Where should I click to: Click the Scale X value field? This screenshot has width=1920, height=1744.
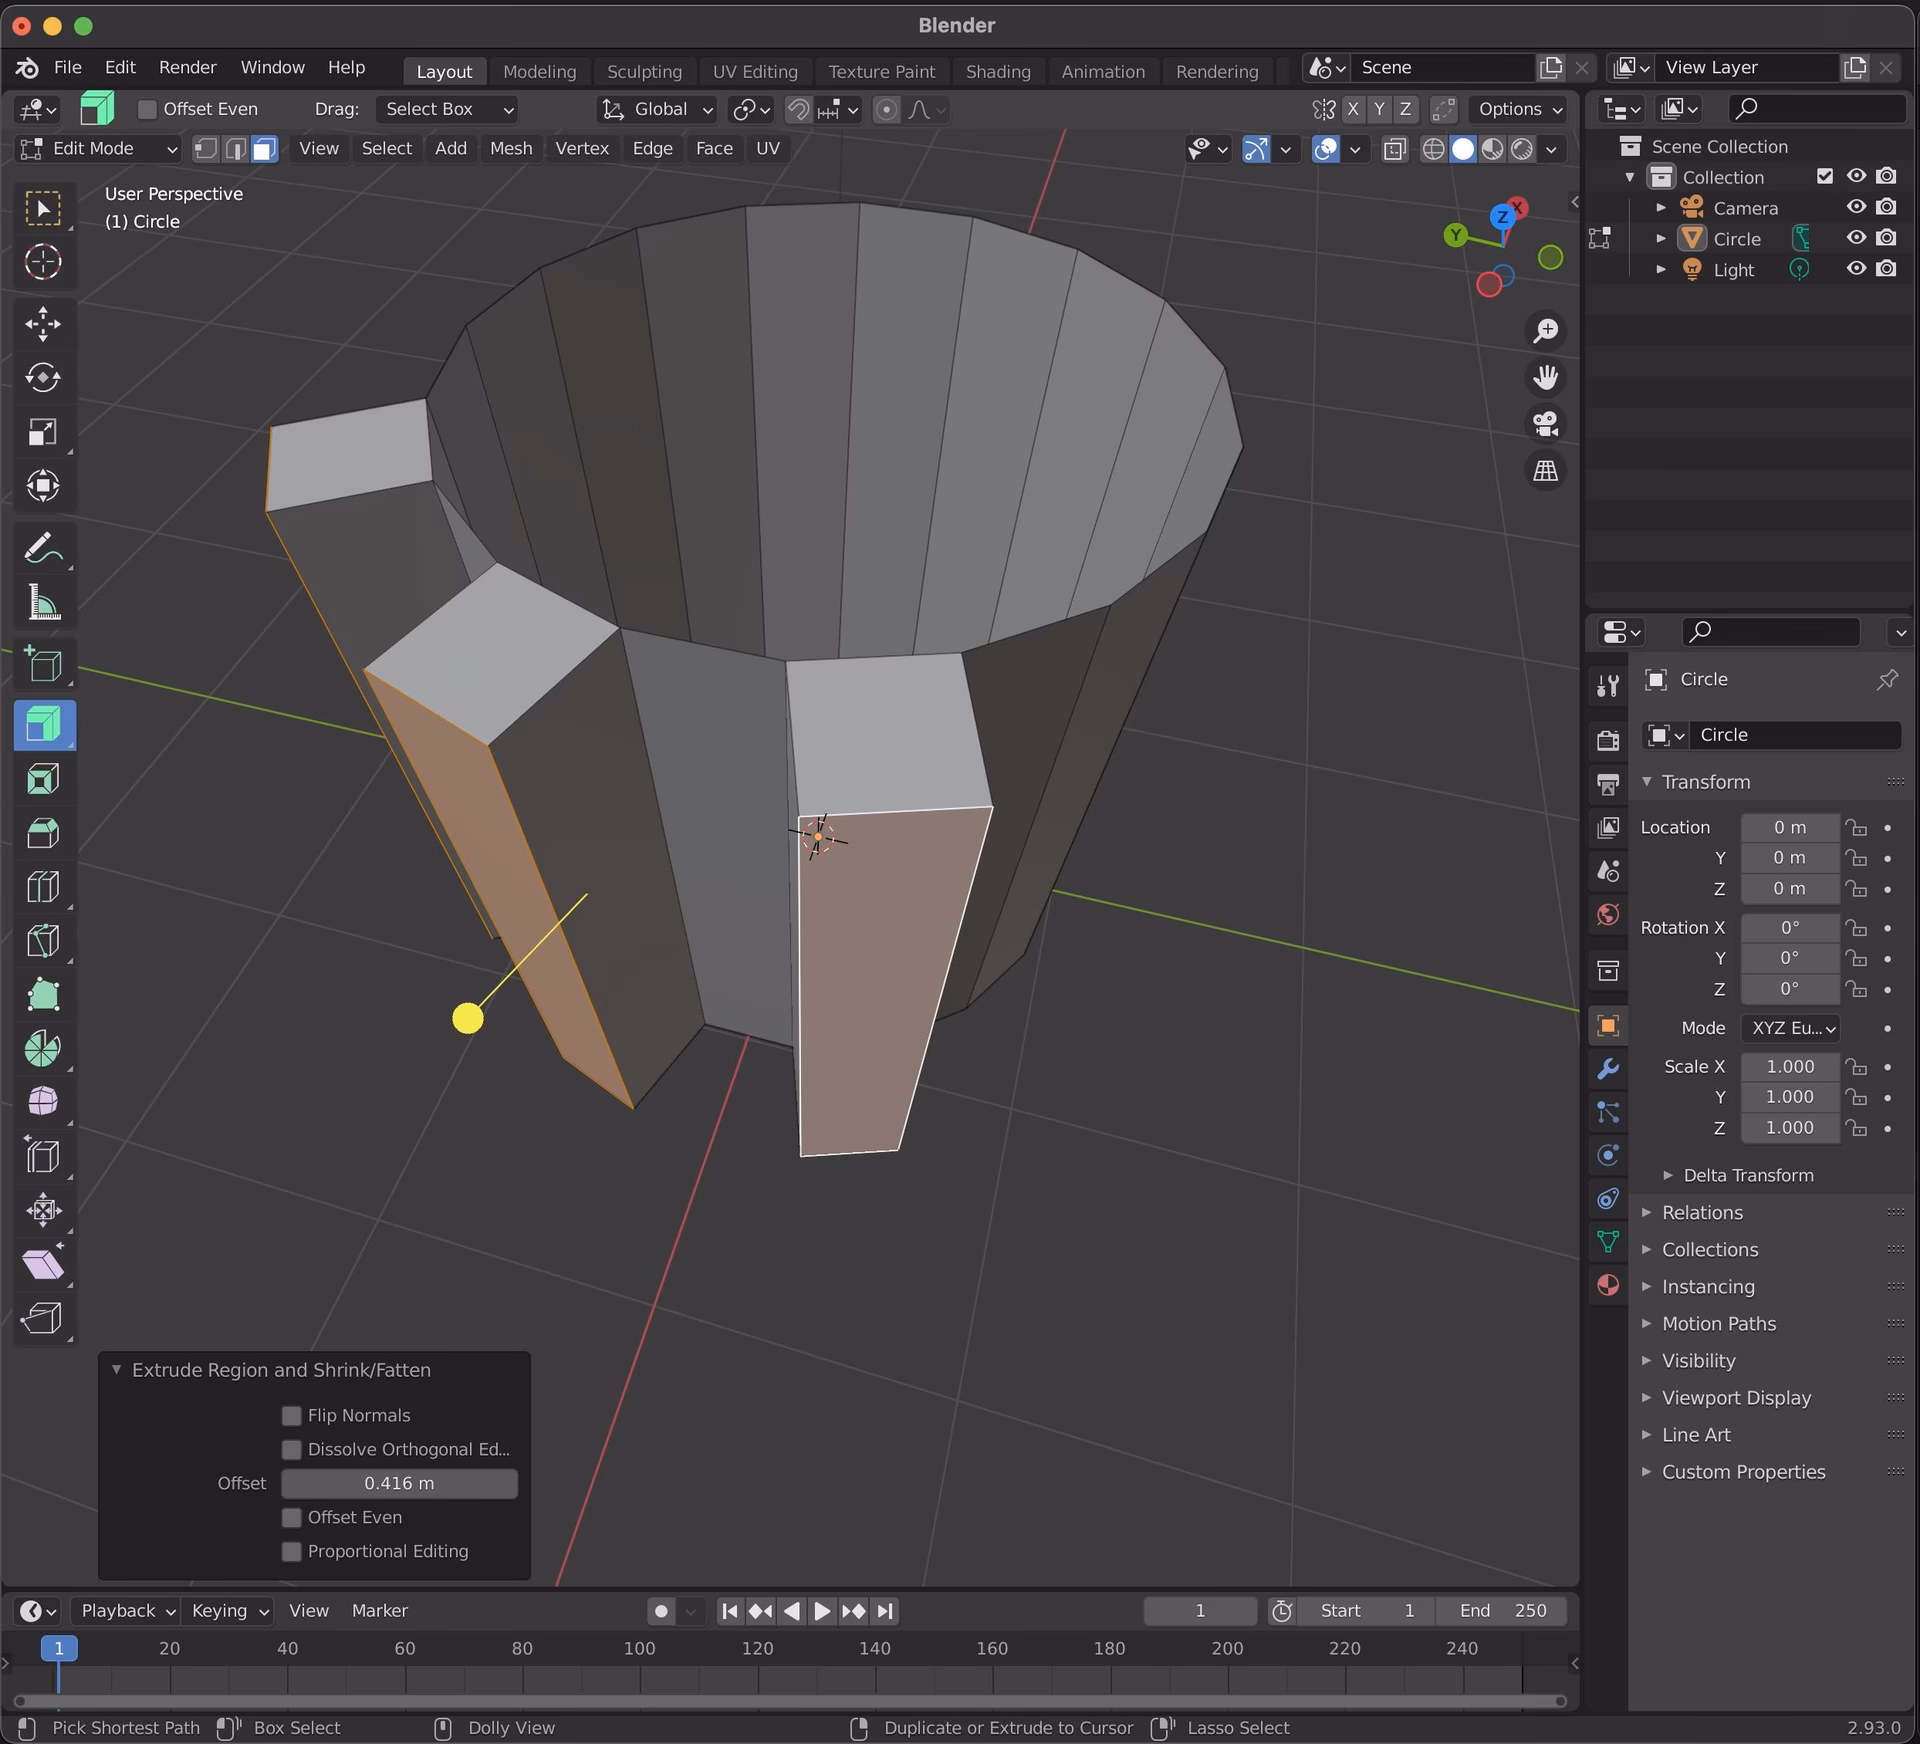tap(1790, 1067)
